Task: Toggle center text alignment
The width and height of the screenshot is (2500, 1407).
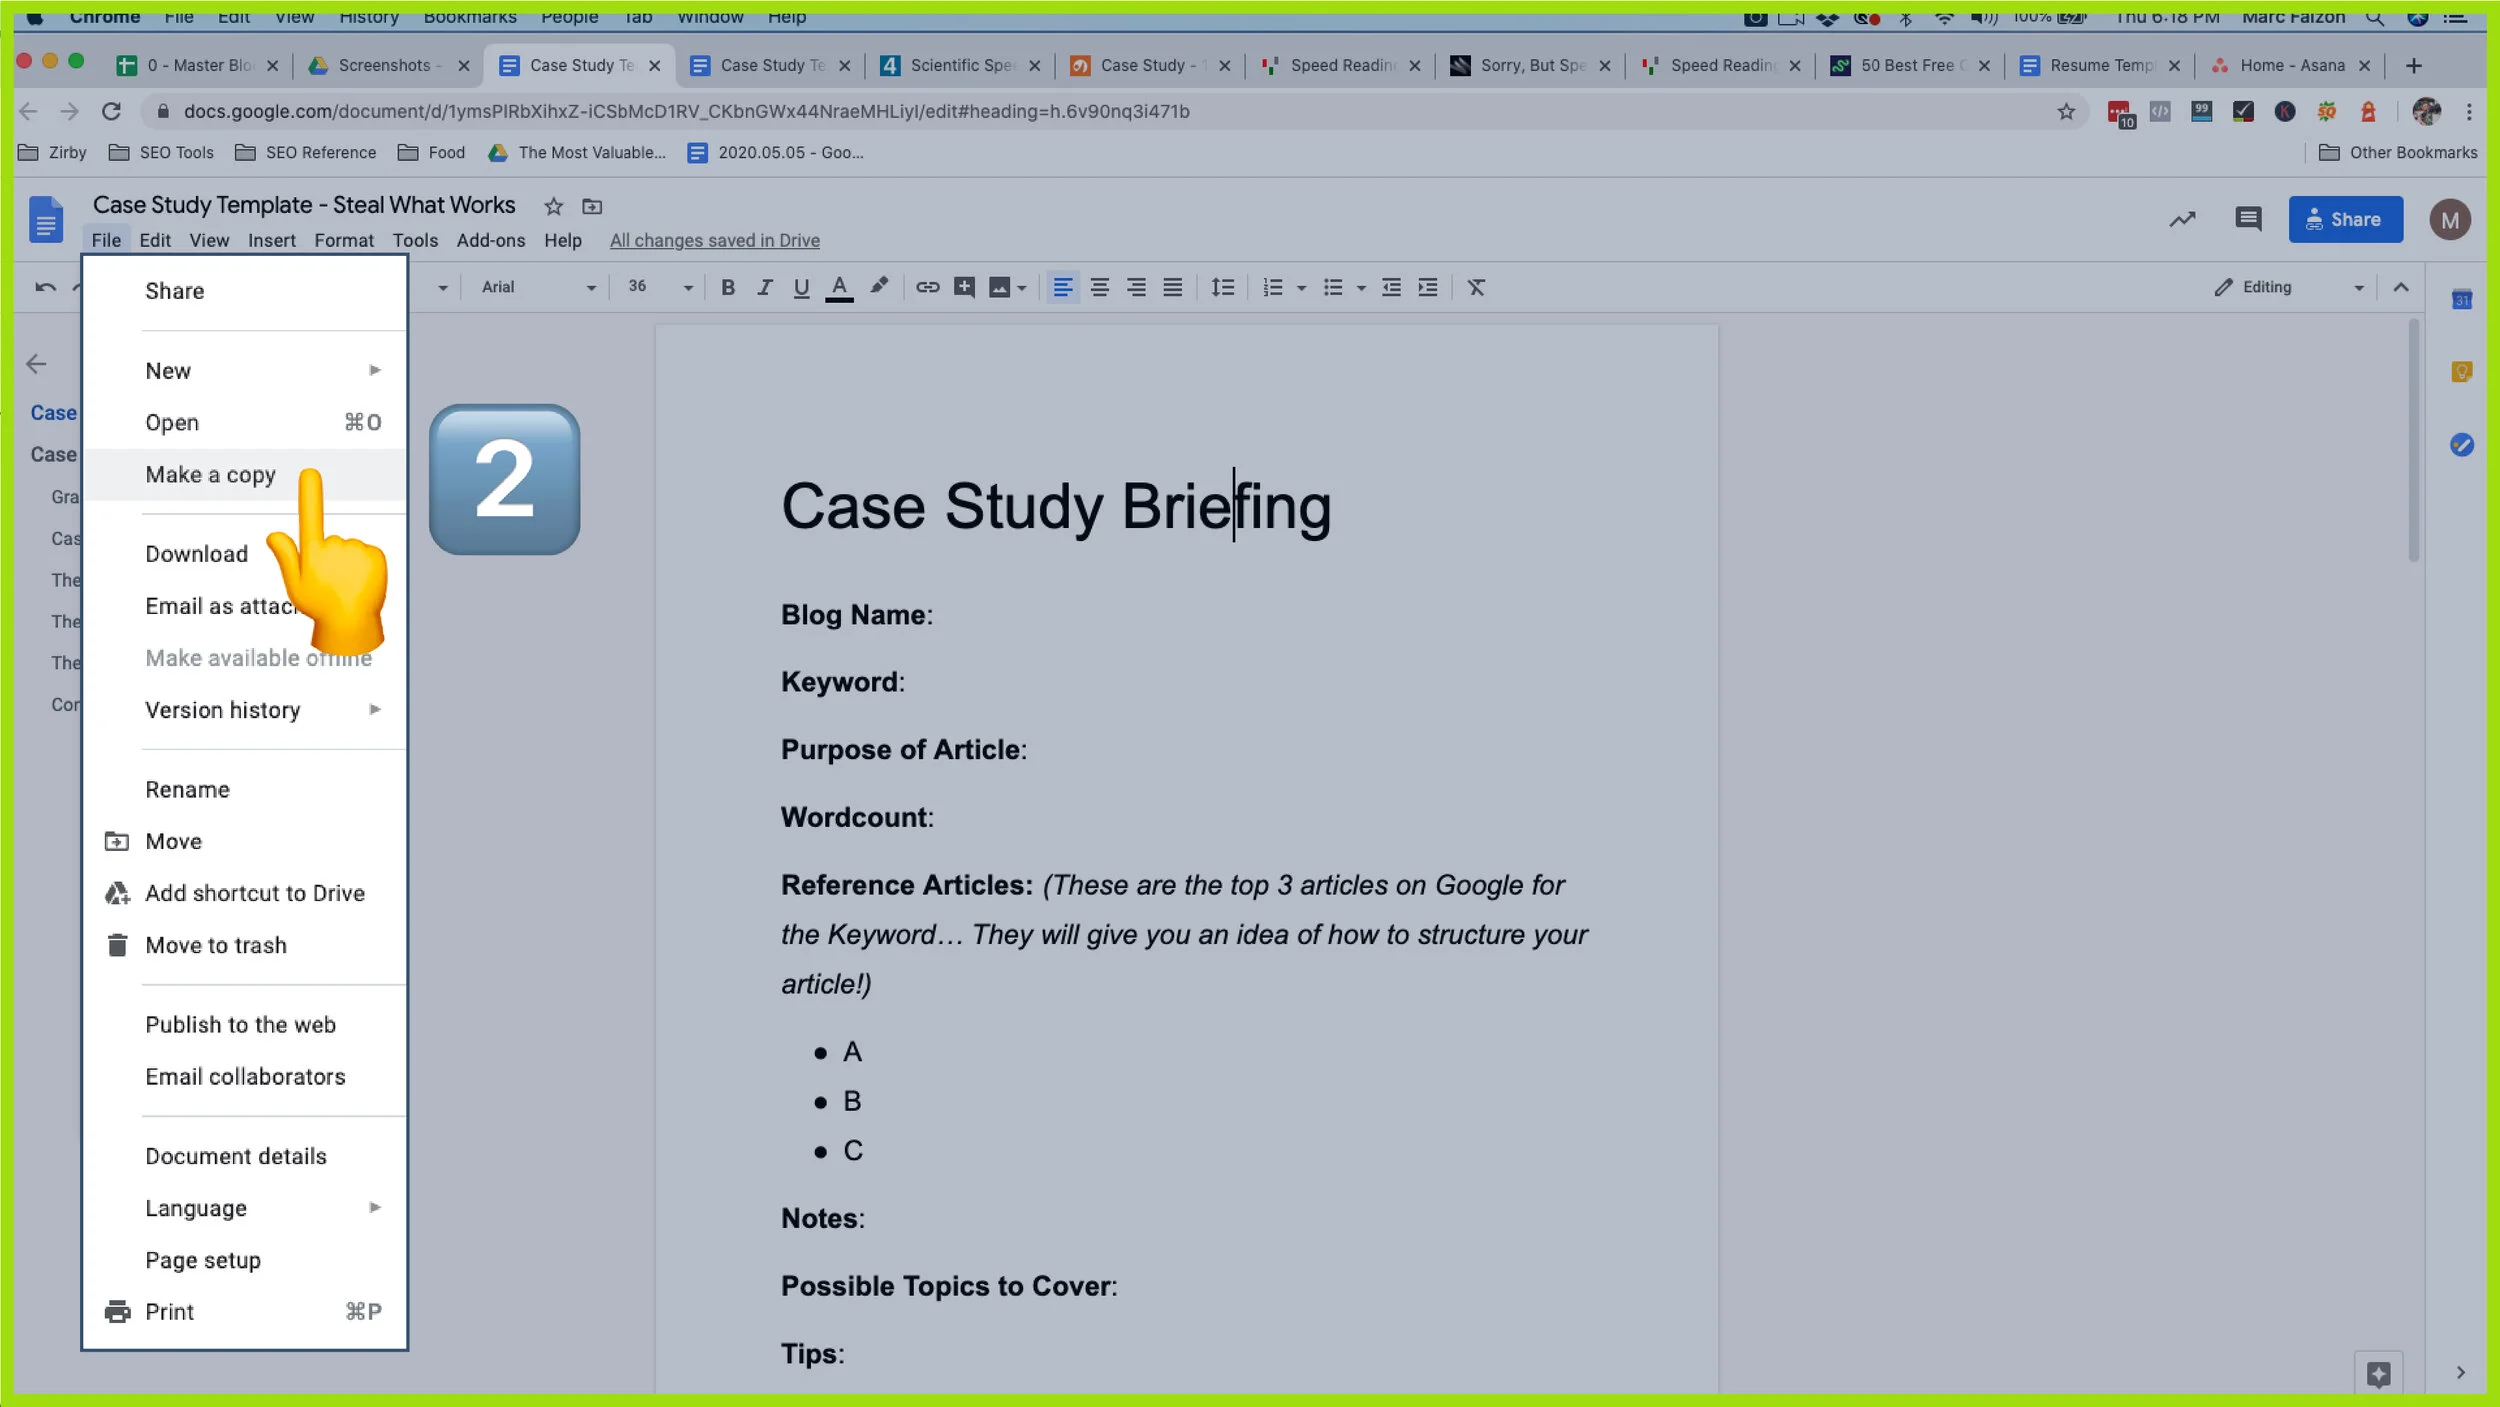Action: tap(1099, 288)
